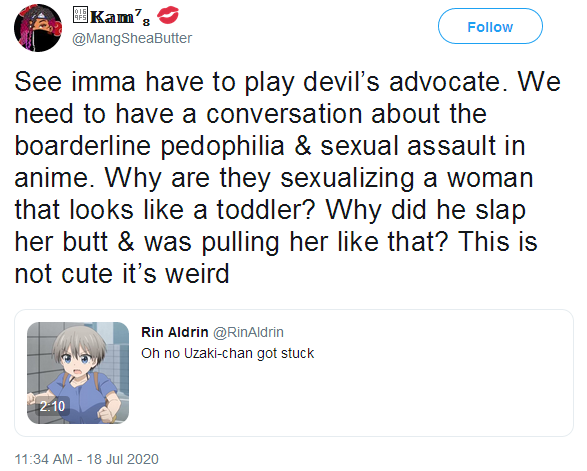Image resolution: width=587 pixels, height=471 pixels.
Task: Click the main tweet text body
Action: click(288, 177)
